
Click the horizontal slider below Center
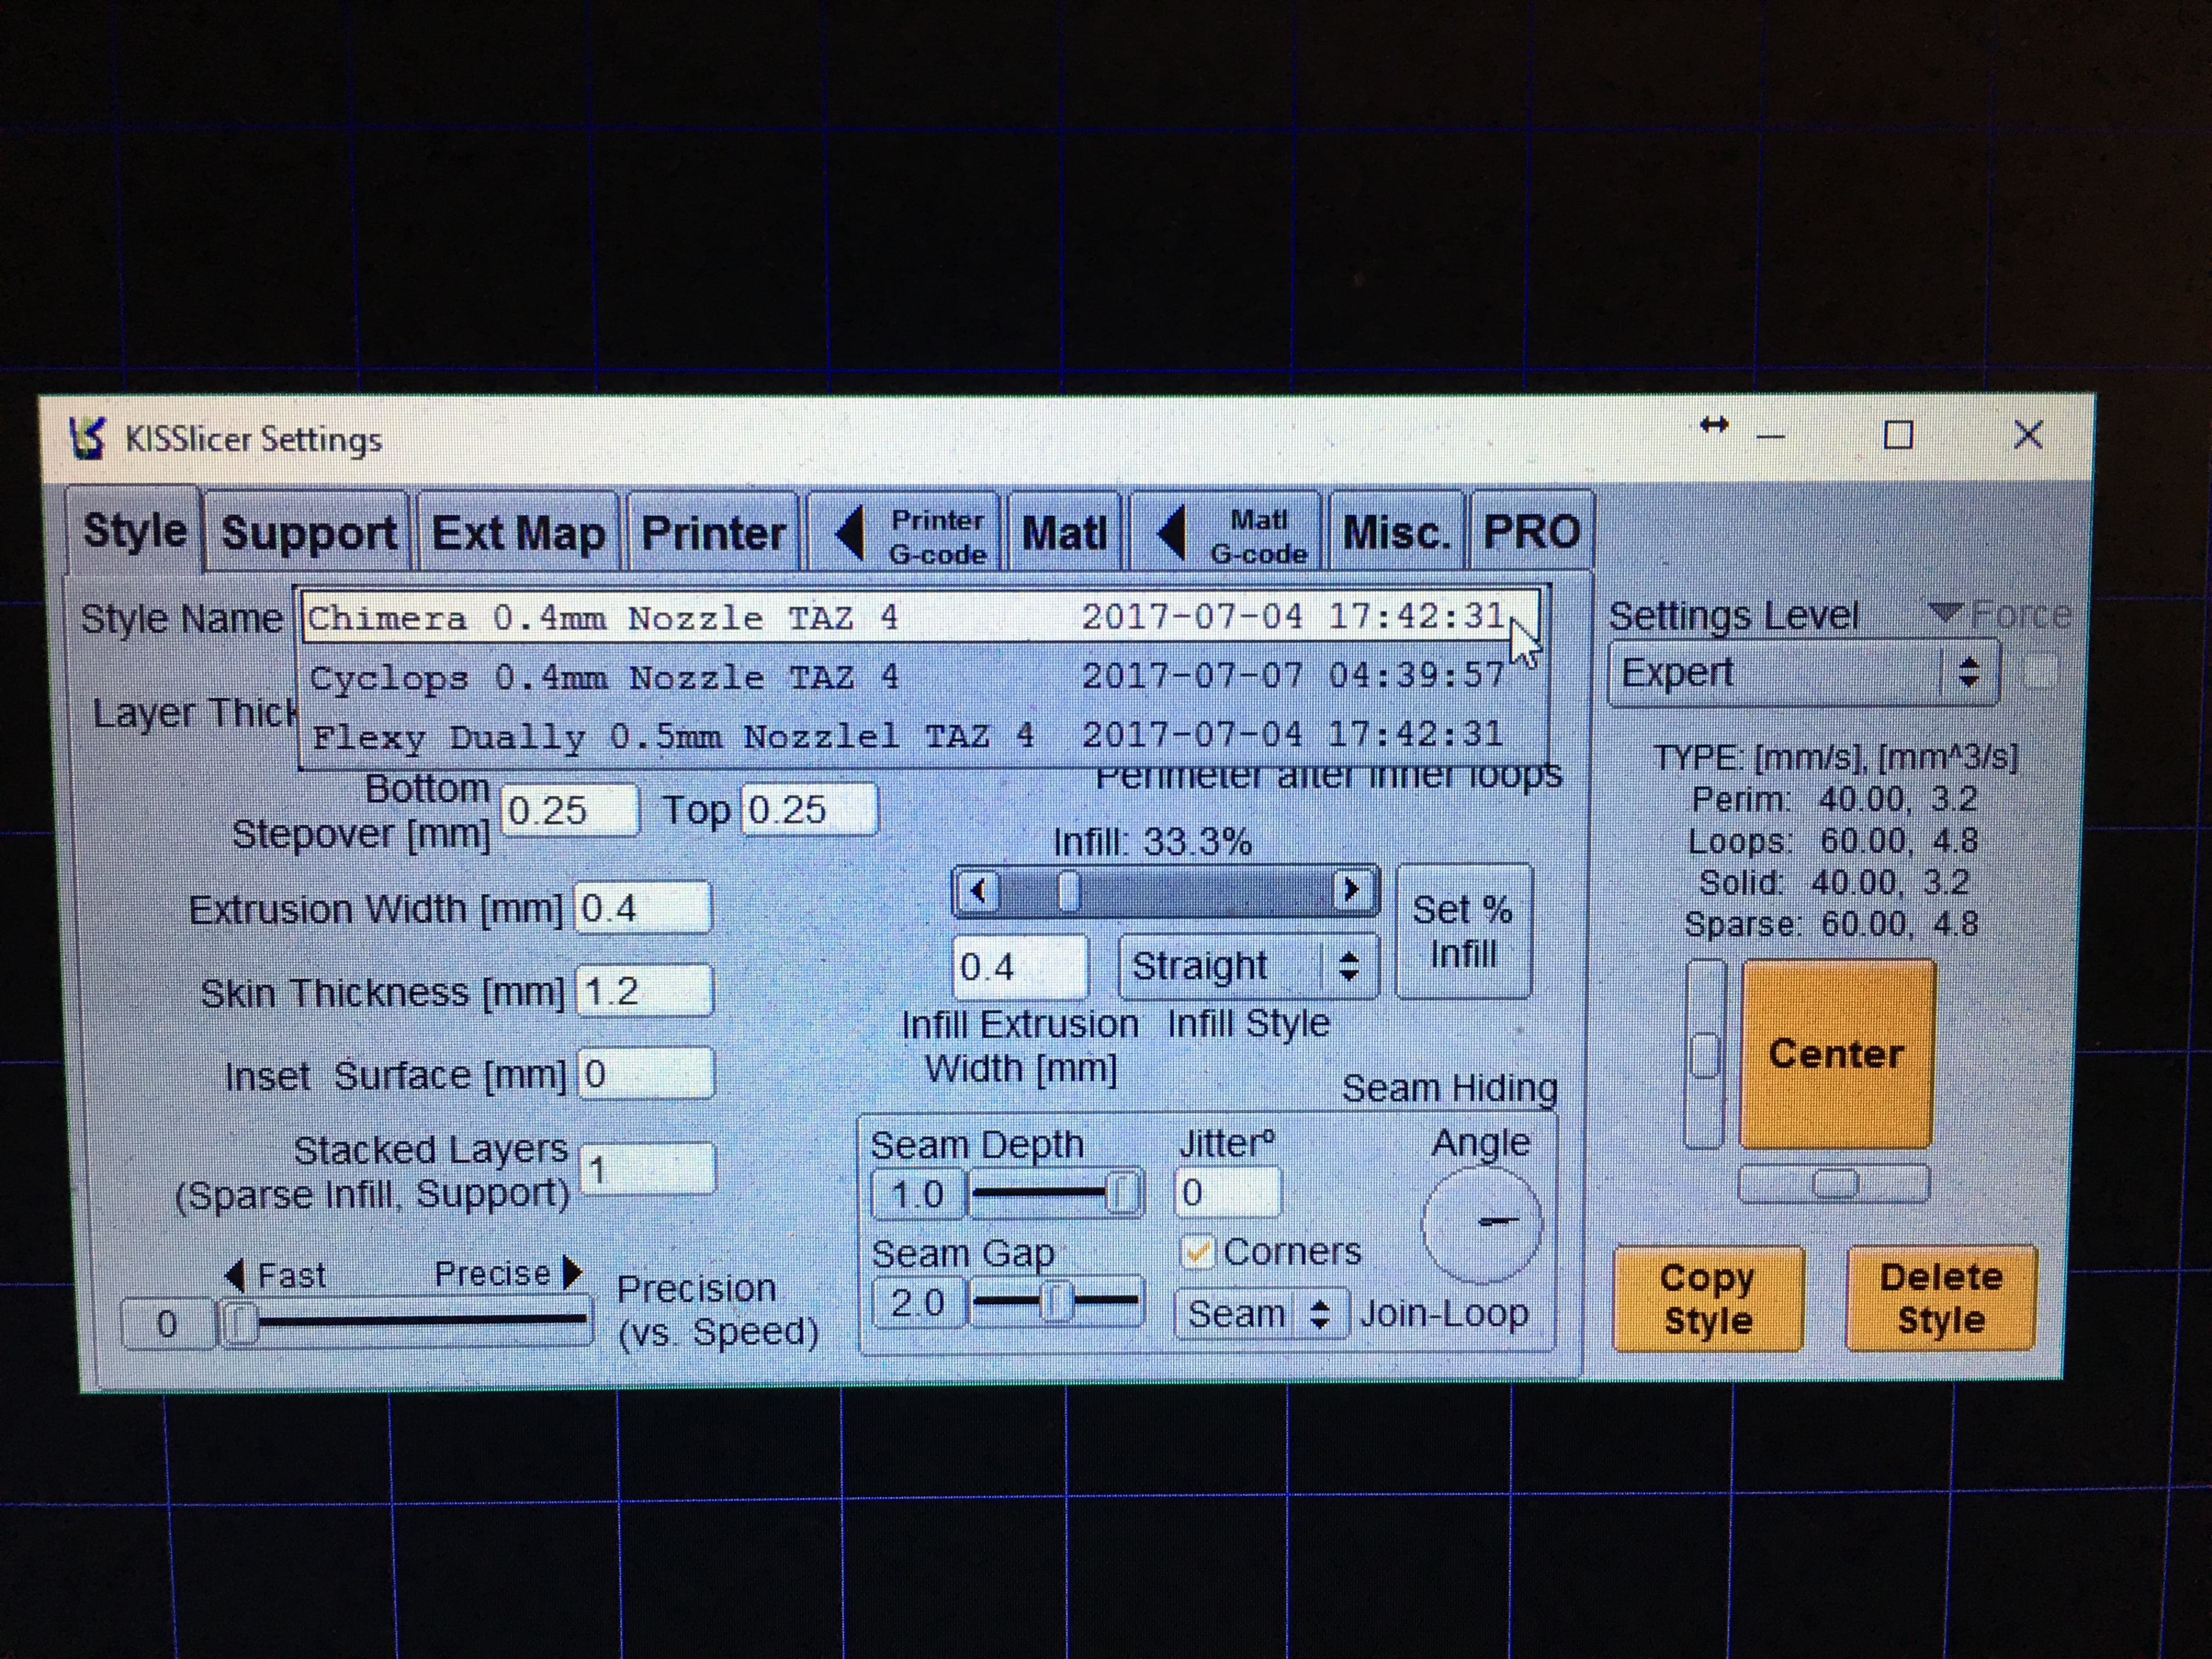tap(1834, 1184)
